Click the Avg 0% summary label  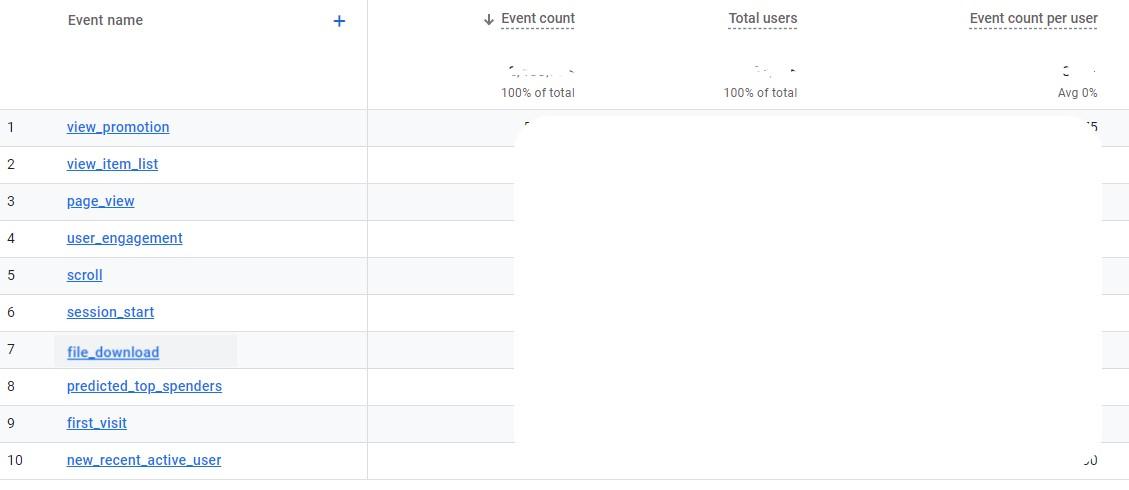1077,93
